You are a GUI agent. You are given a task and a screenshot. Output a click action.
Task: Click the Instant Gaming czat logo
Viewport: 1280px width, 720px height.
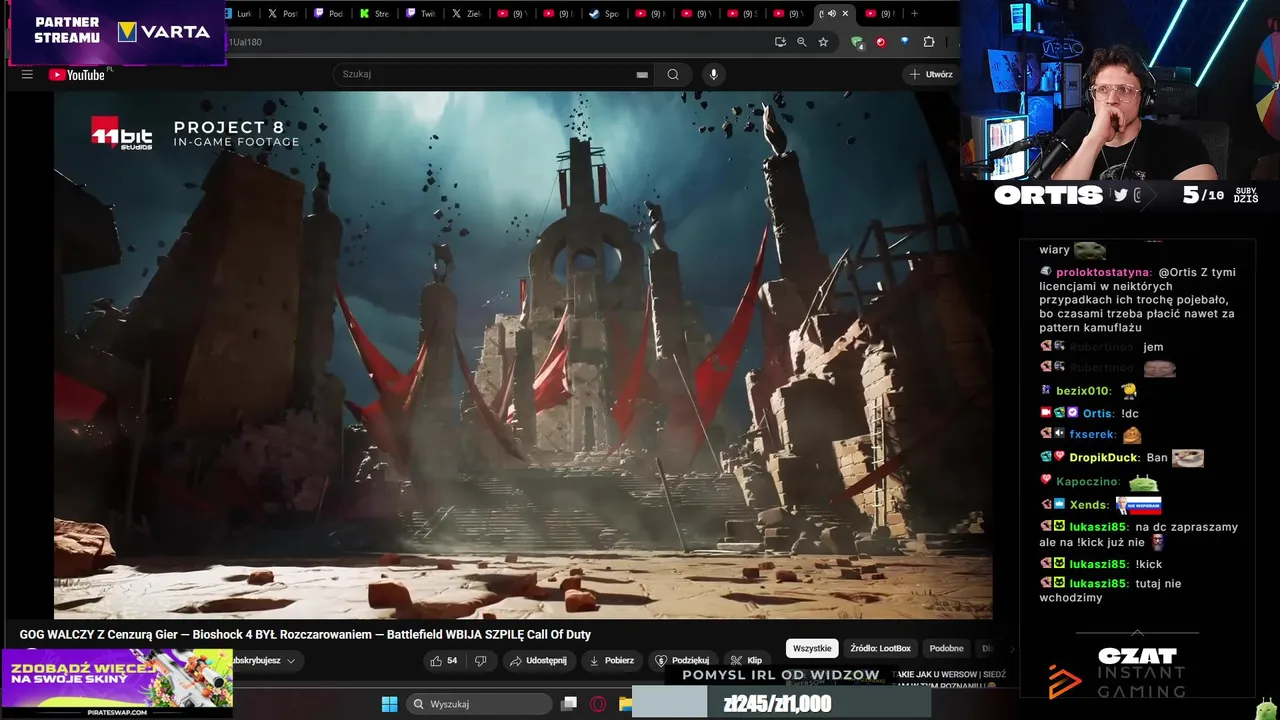coord(1117,672)
